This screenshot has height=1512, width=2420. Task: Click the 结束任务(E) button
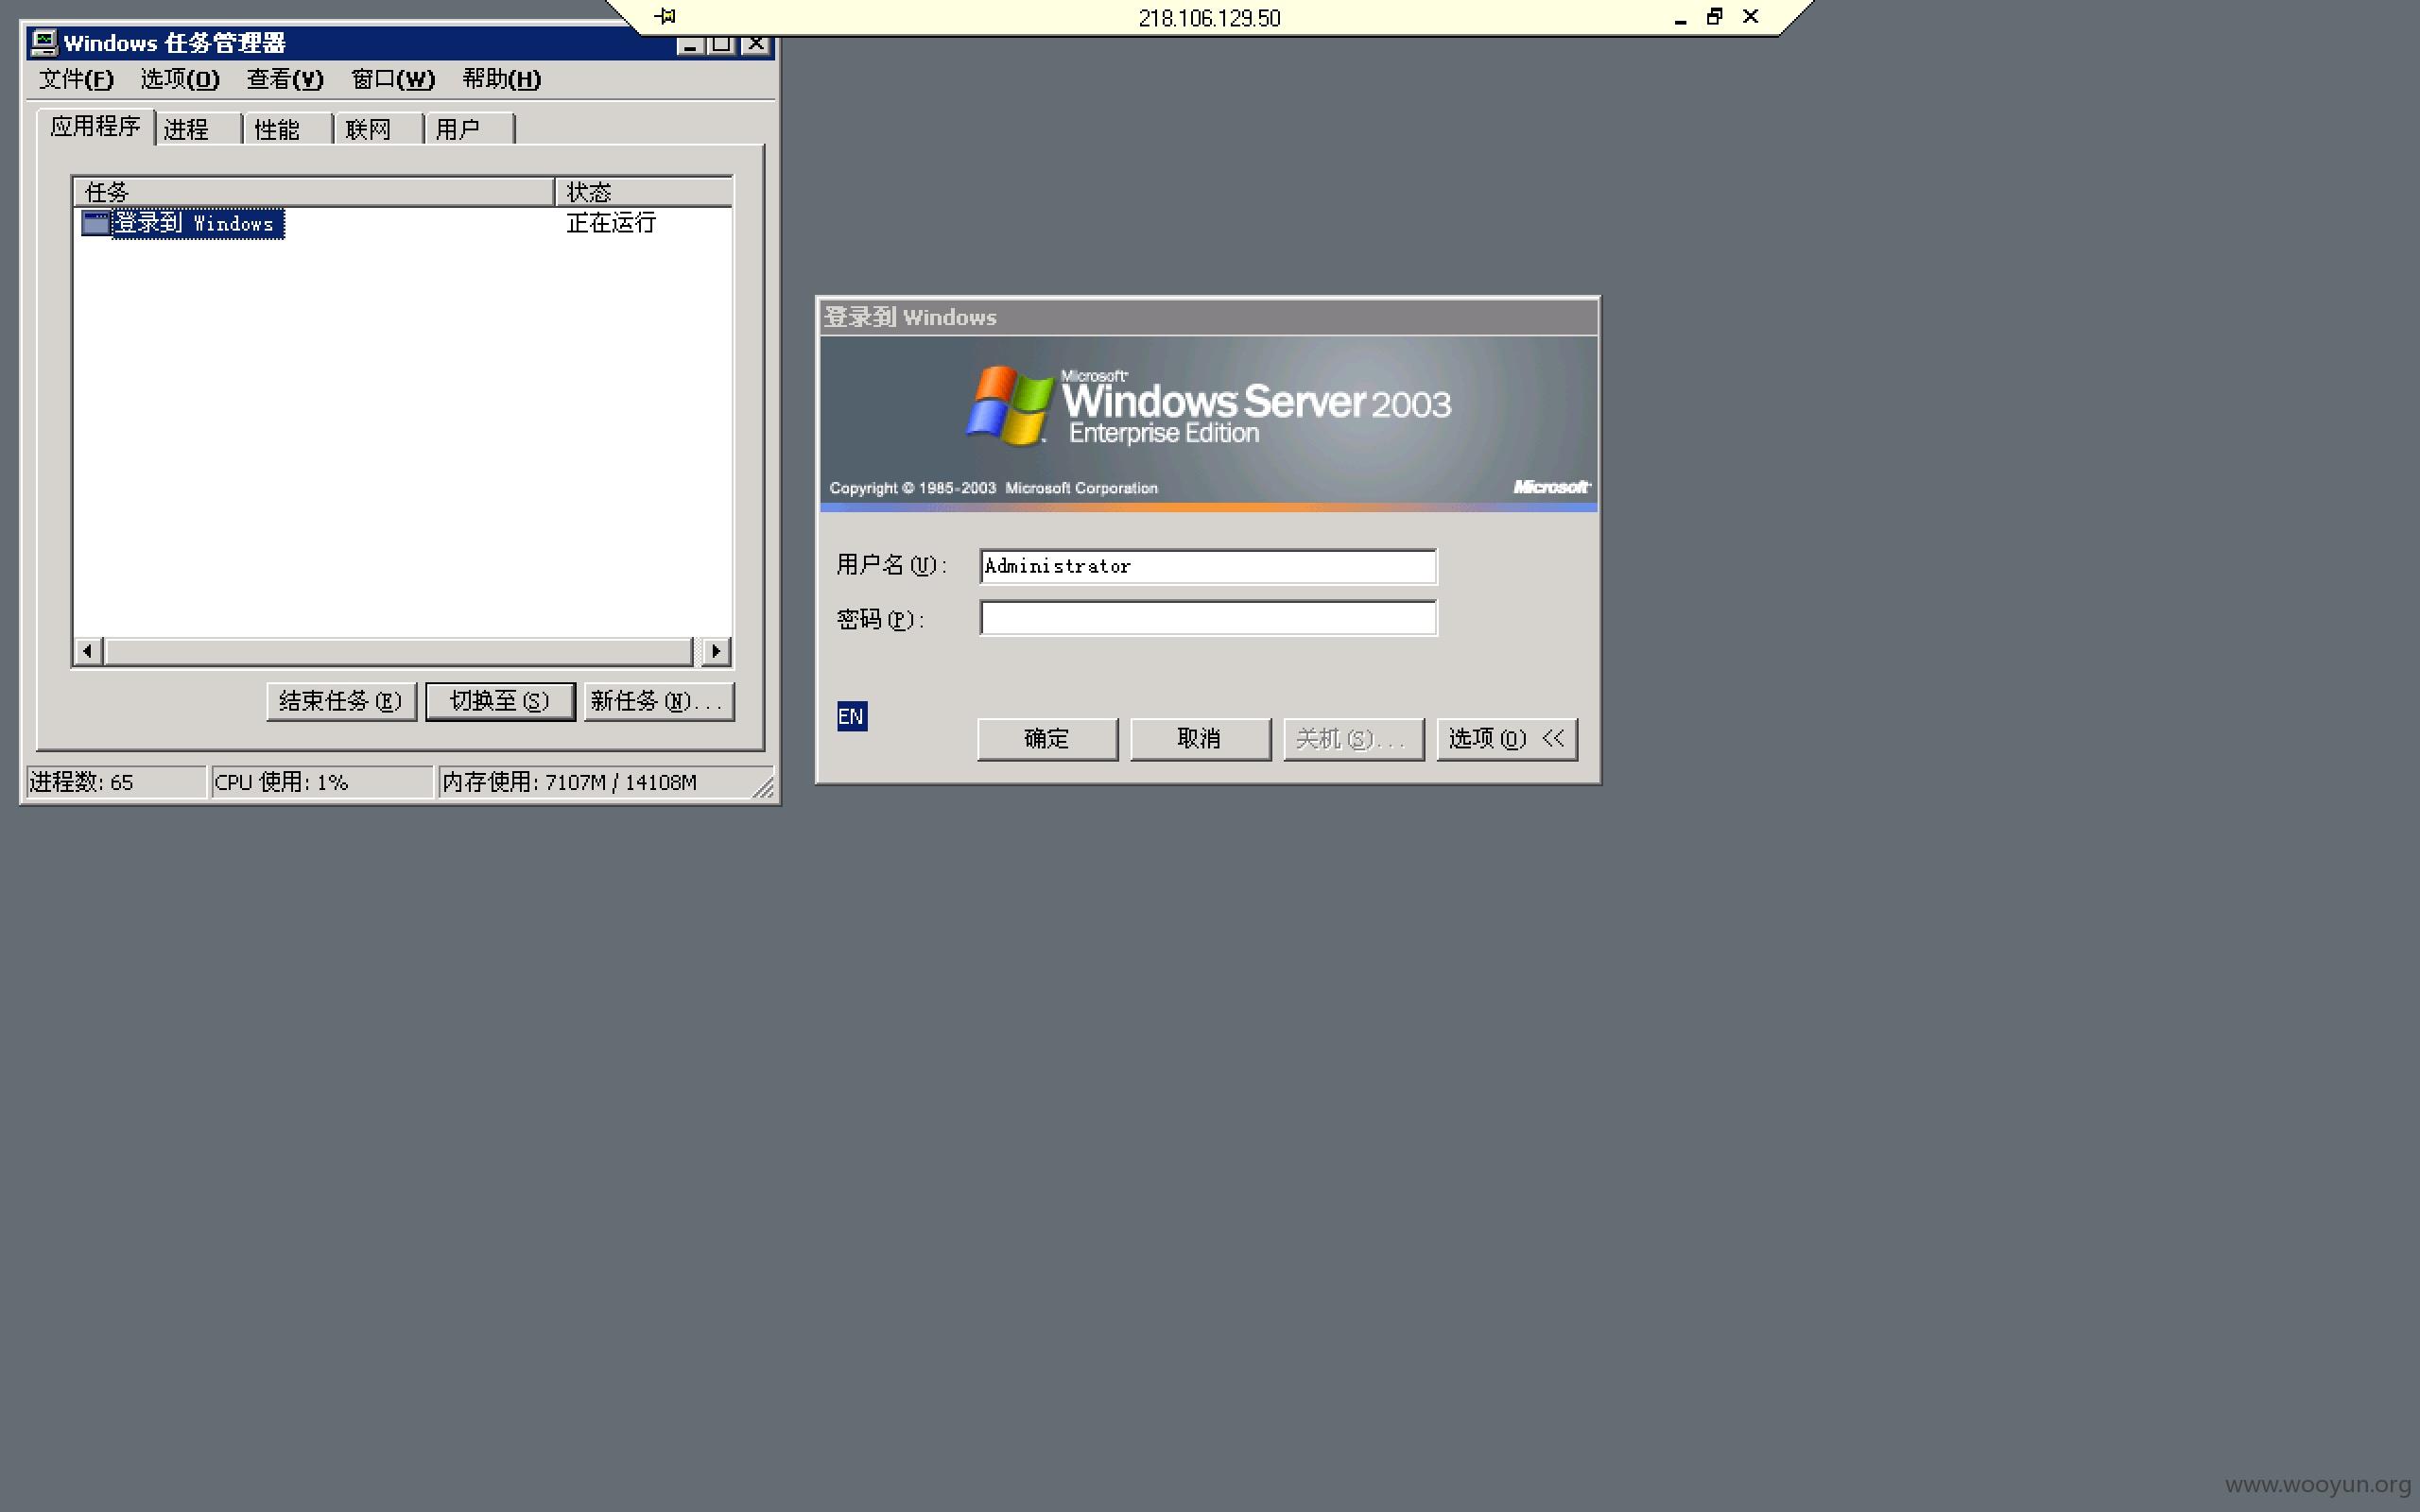coord(341,701)
